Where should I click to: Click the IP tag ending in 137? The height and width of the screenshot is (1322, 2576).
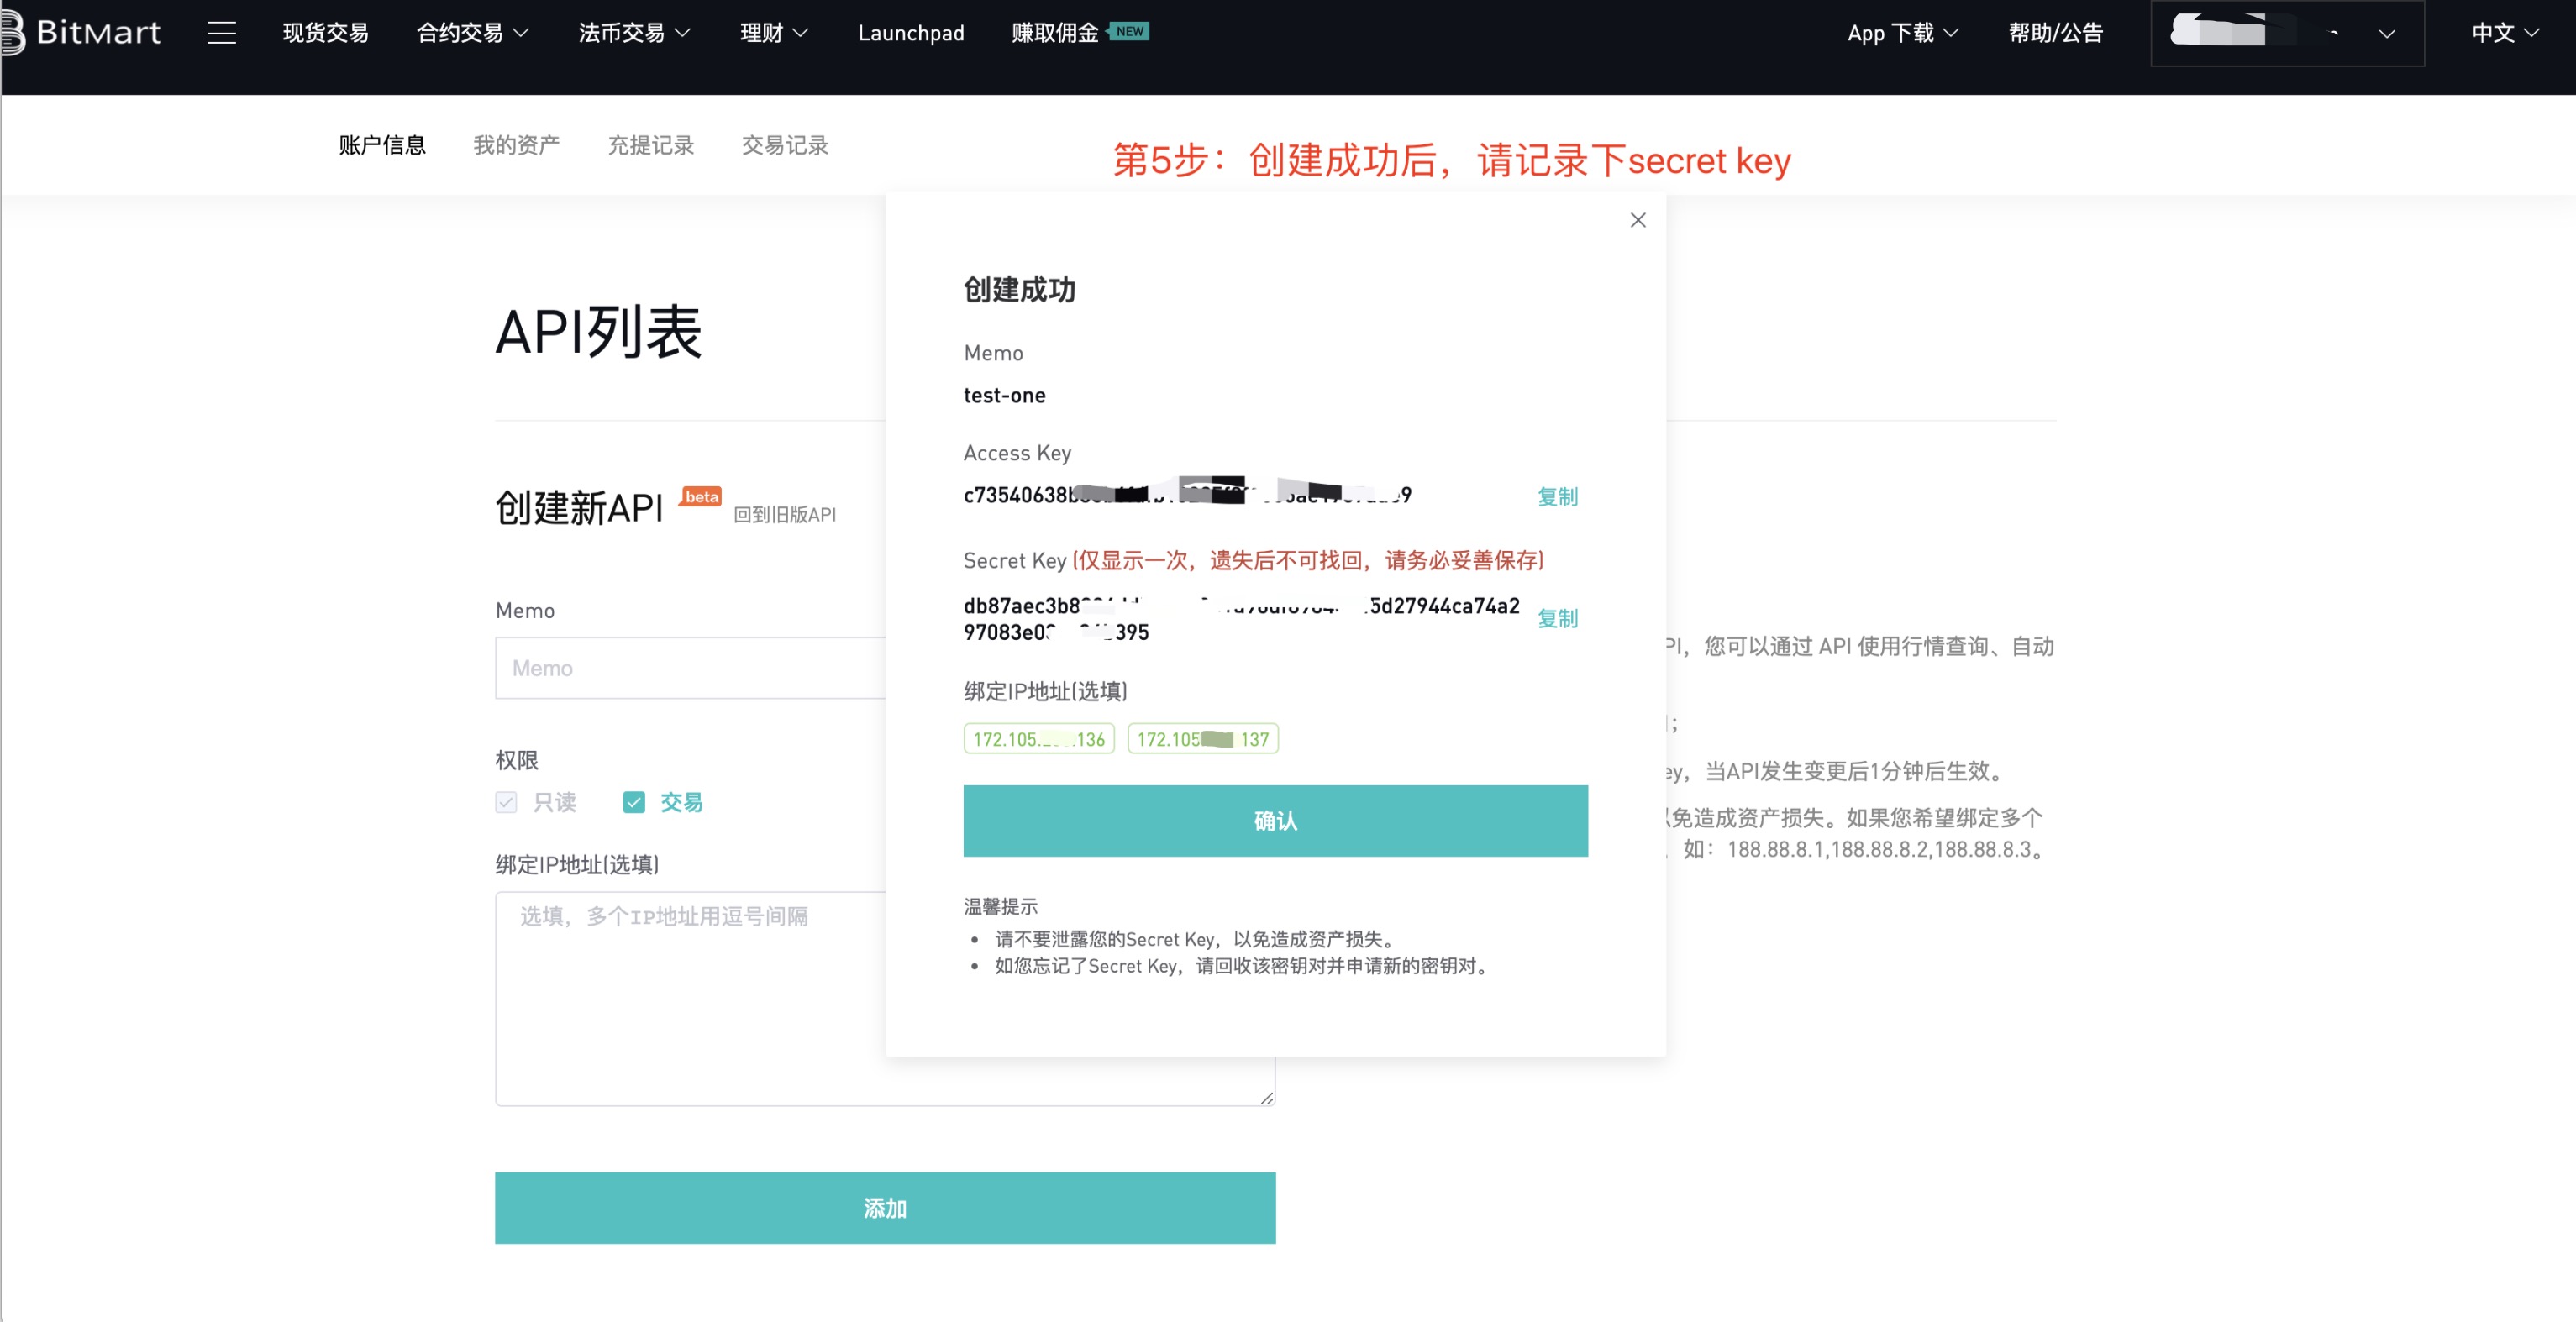[x=1202, y=739]
